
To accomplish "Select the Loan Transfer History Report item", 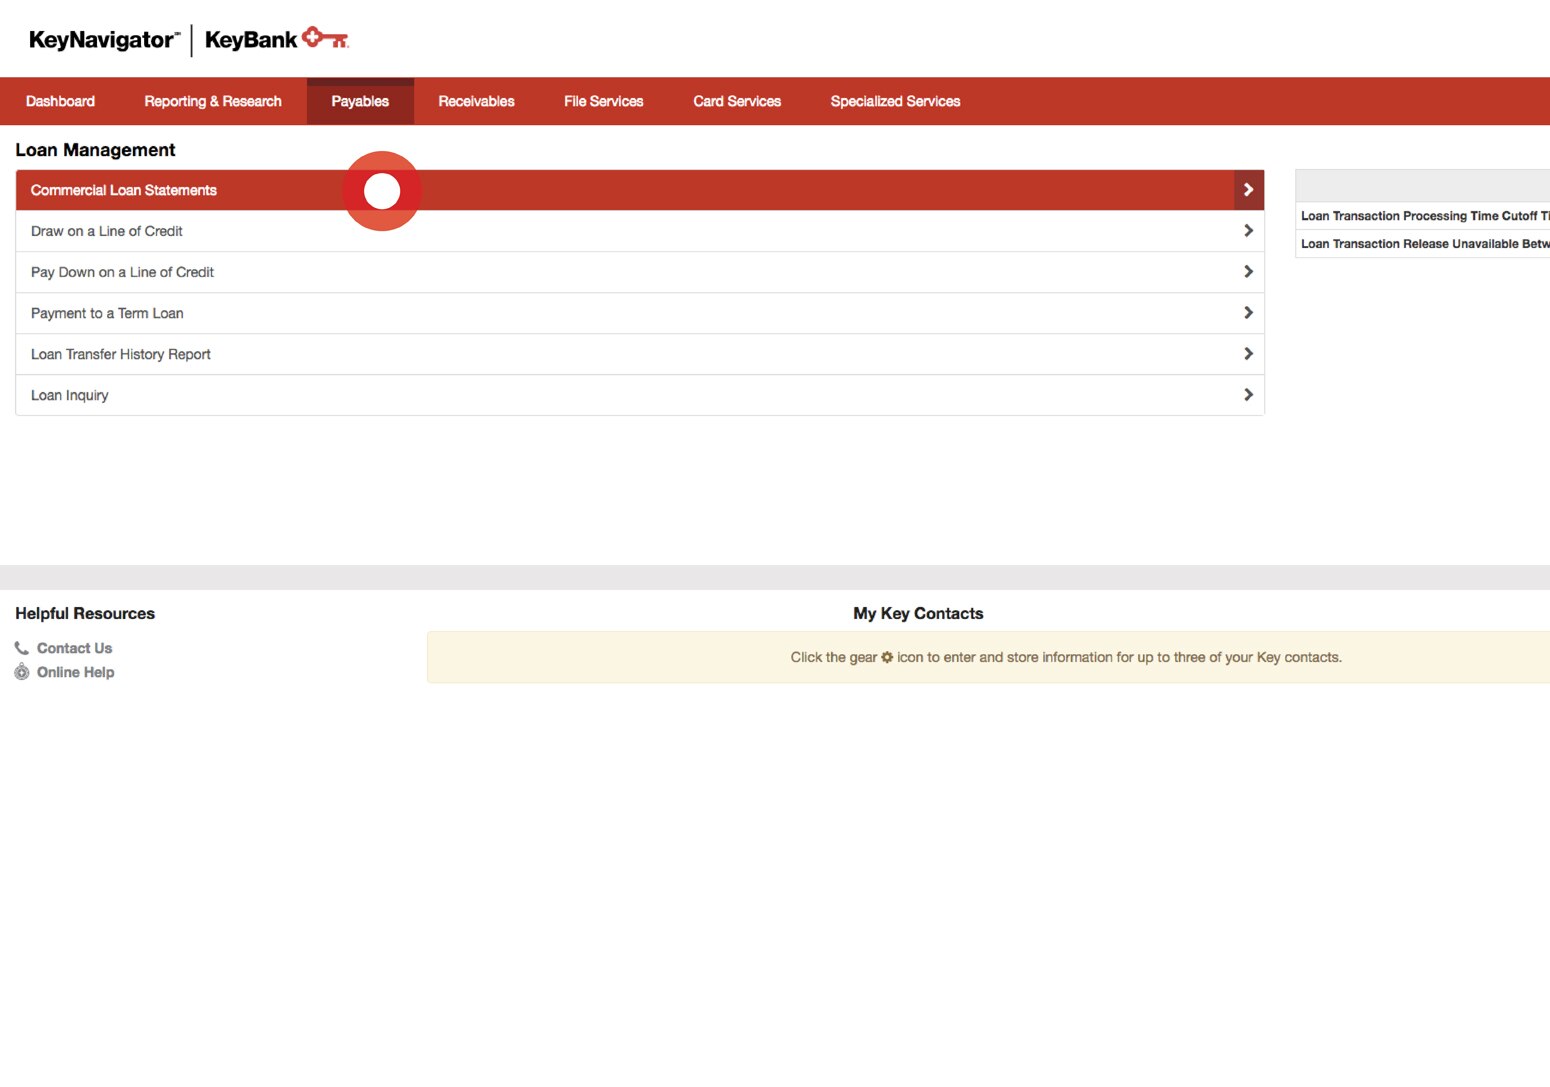I will [120, 353].
